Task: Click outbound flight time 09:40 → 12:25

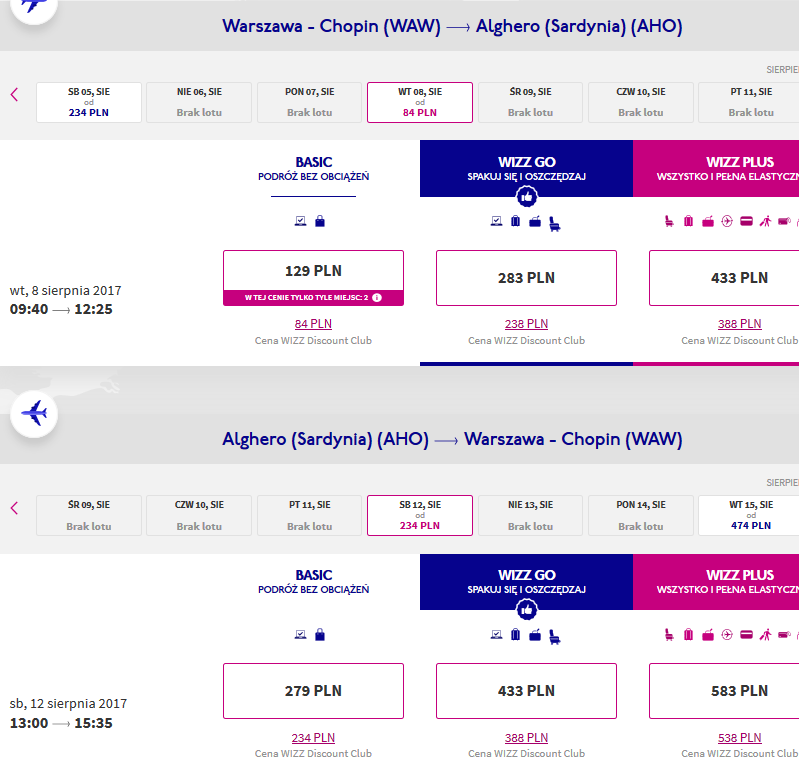Action: [61, 309]
